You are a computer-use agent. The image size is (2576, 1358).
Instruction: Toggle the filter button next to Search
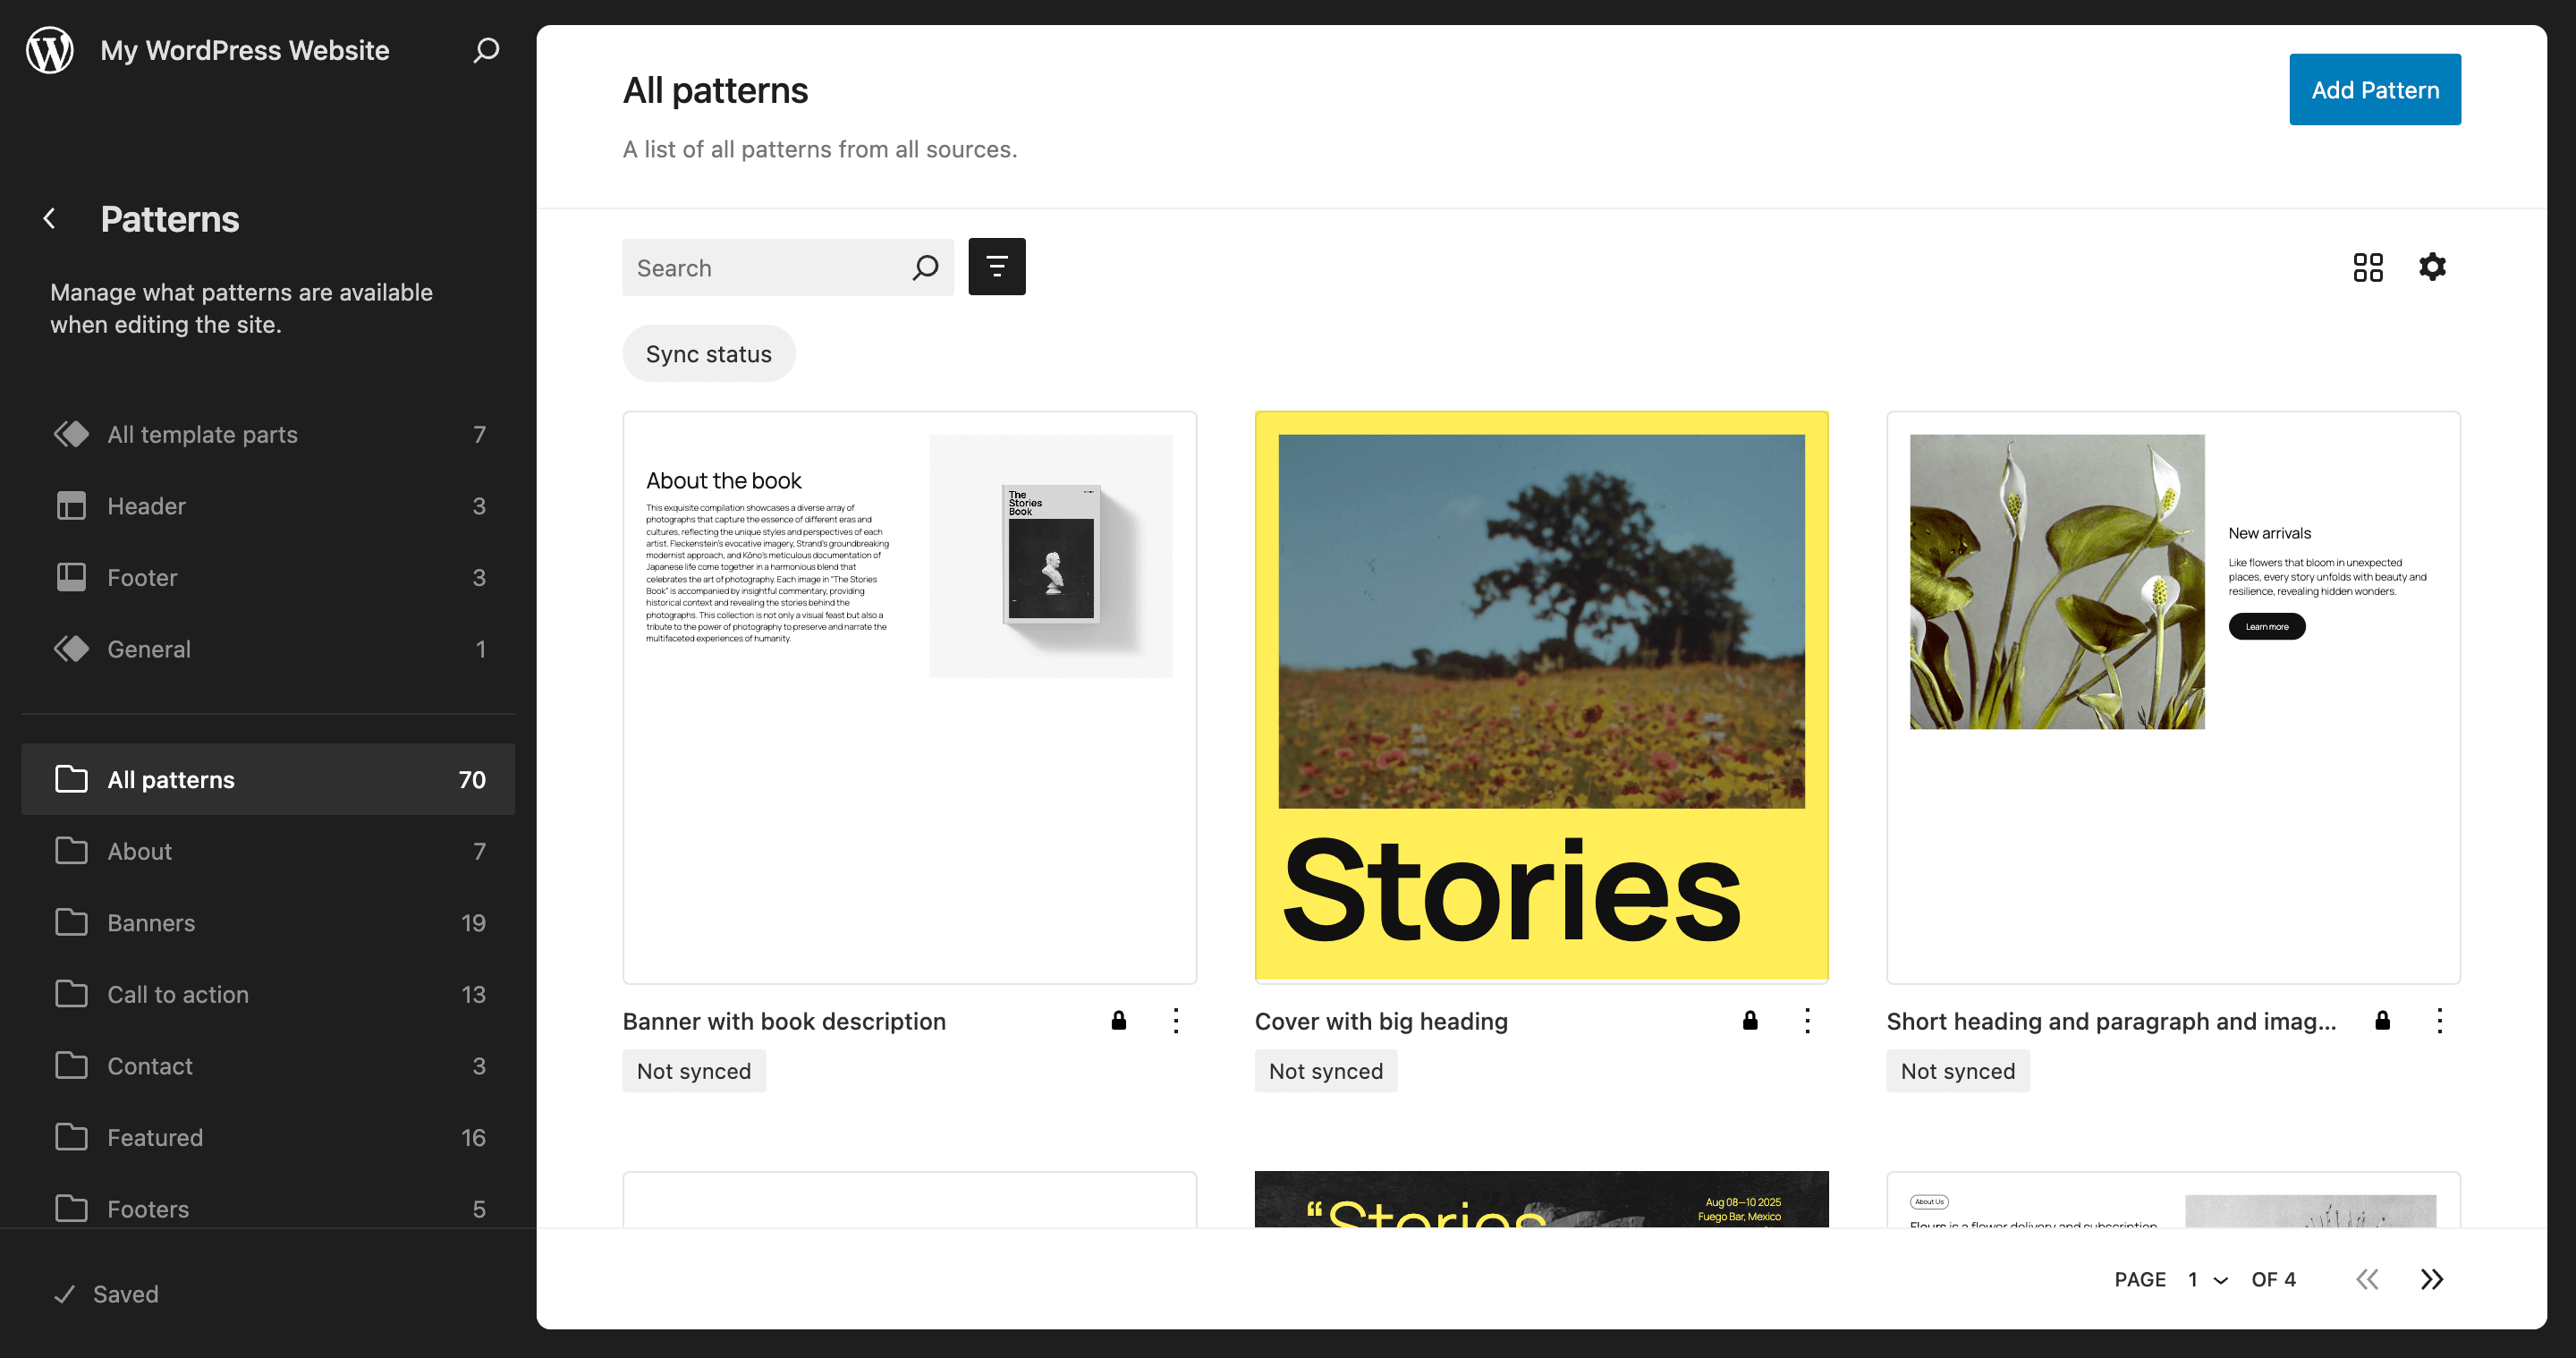[x=996, y=267]
